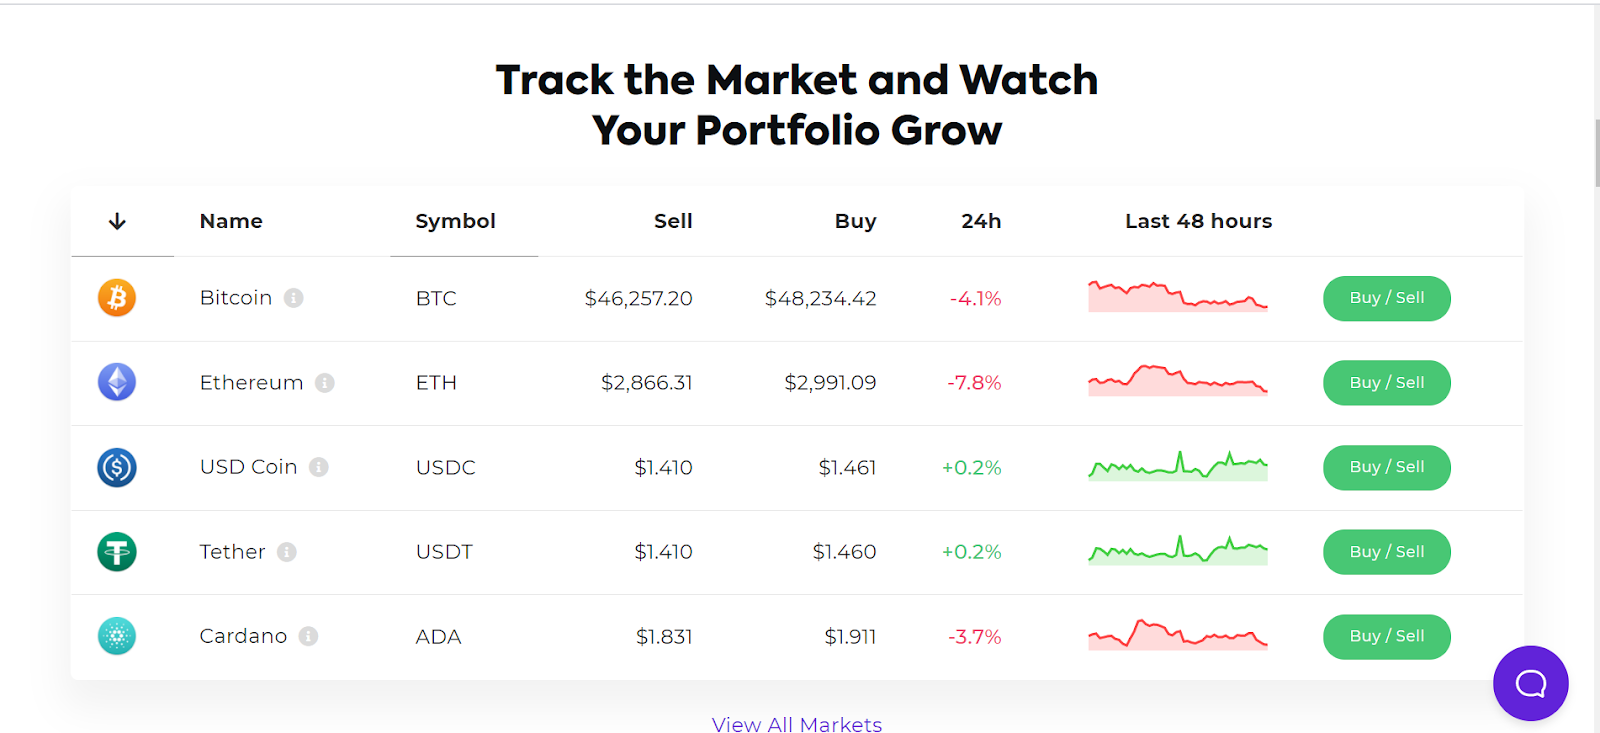Sort table by Symbol column header
Screen dimensions: 1600x733
[455, 221]
